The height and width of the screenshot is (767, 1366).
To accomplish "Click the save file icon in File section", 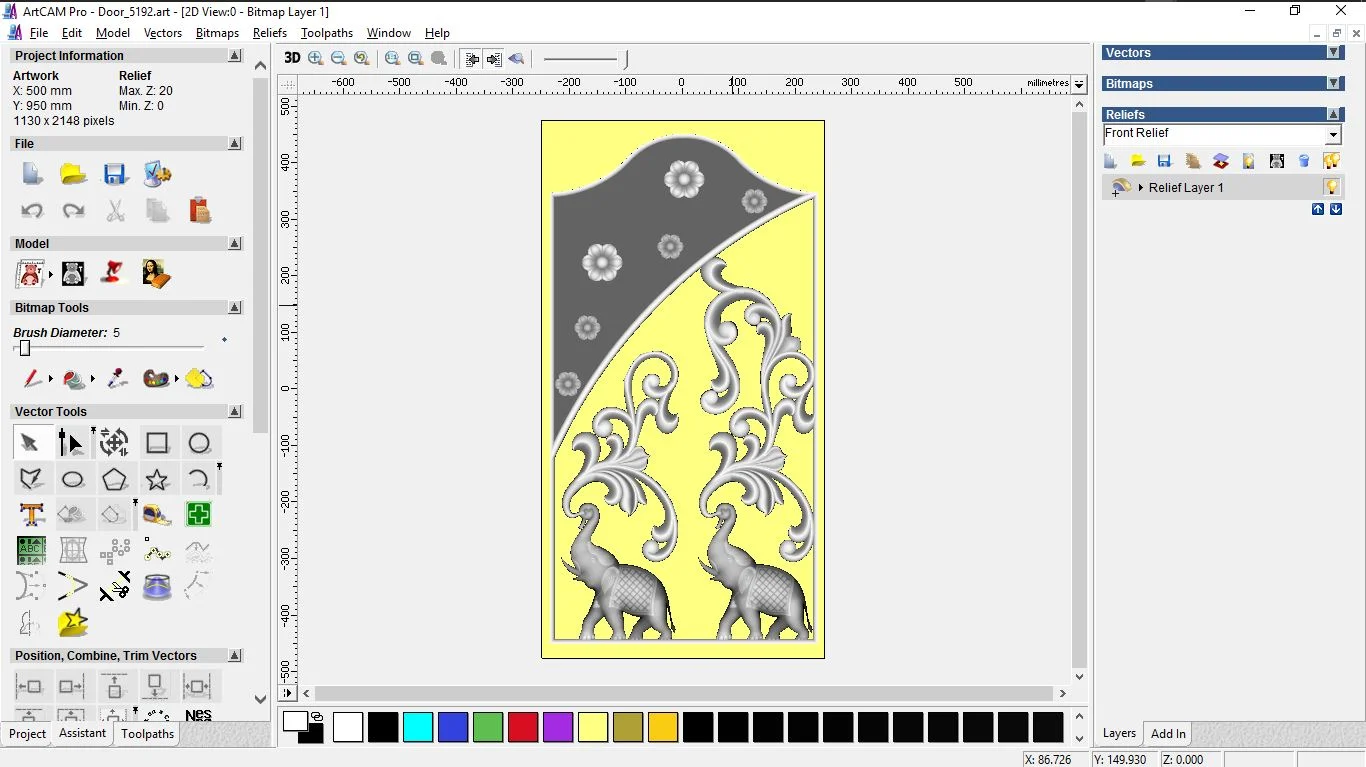I will click(115, 174).
